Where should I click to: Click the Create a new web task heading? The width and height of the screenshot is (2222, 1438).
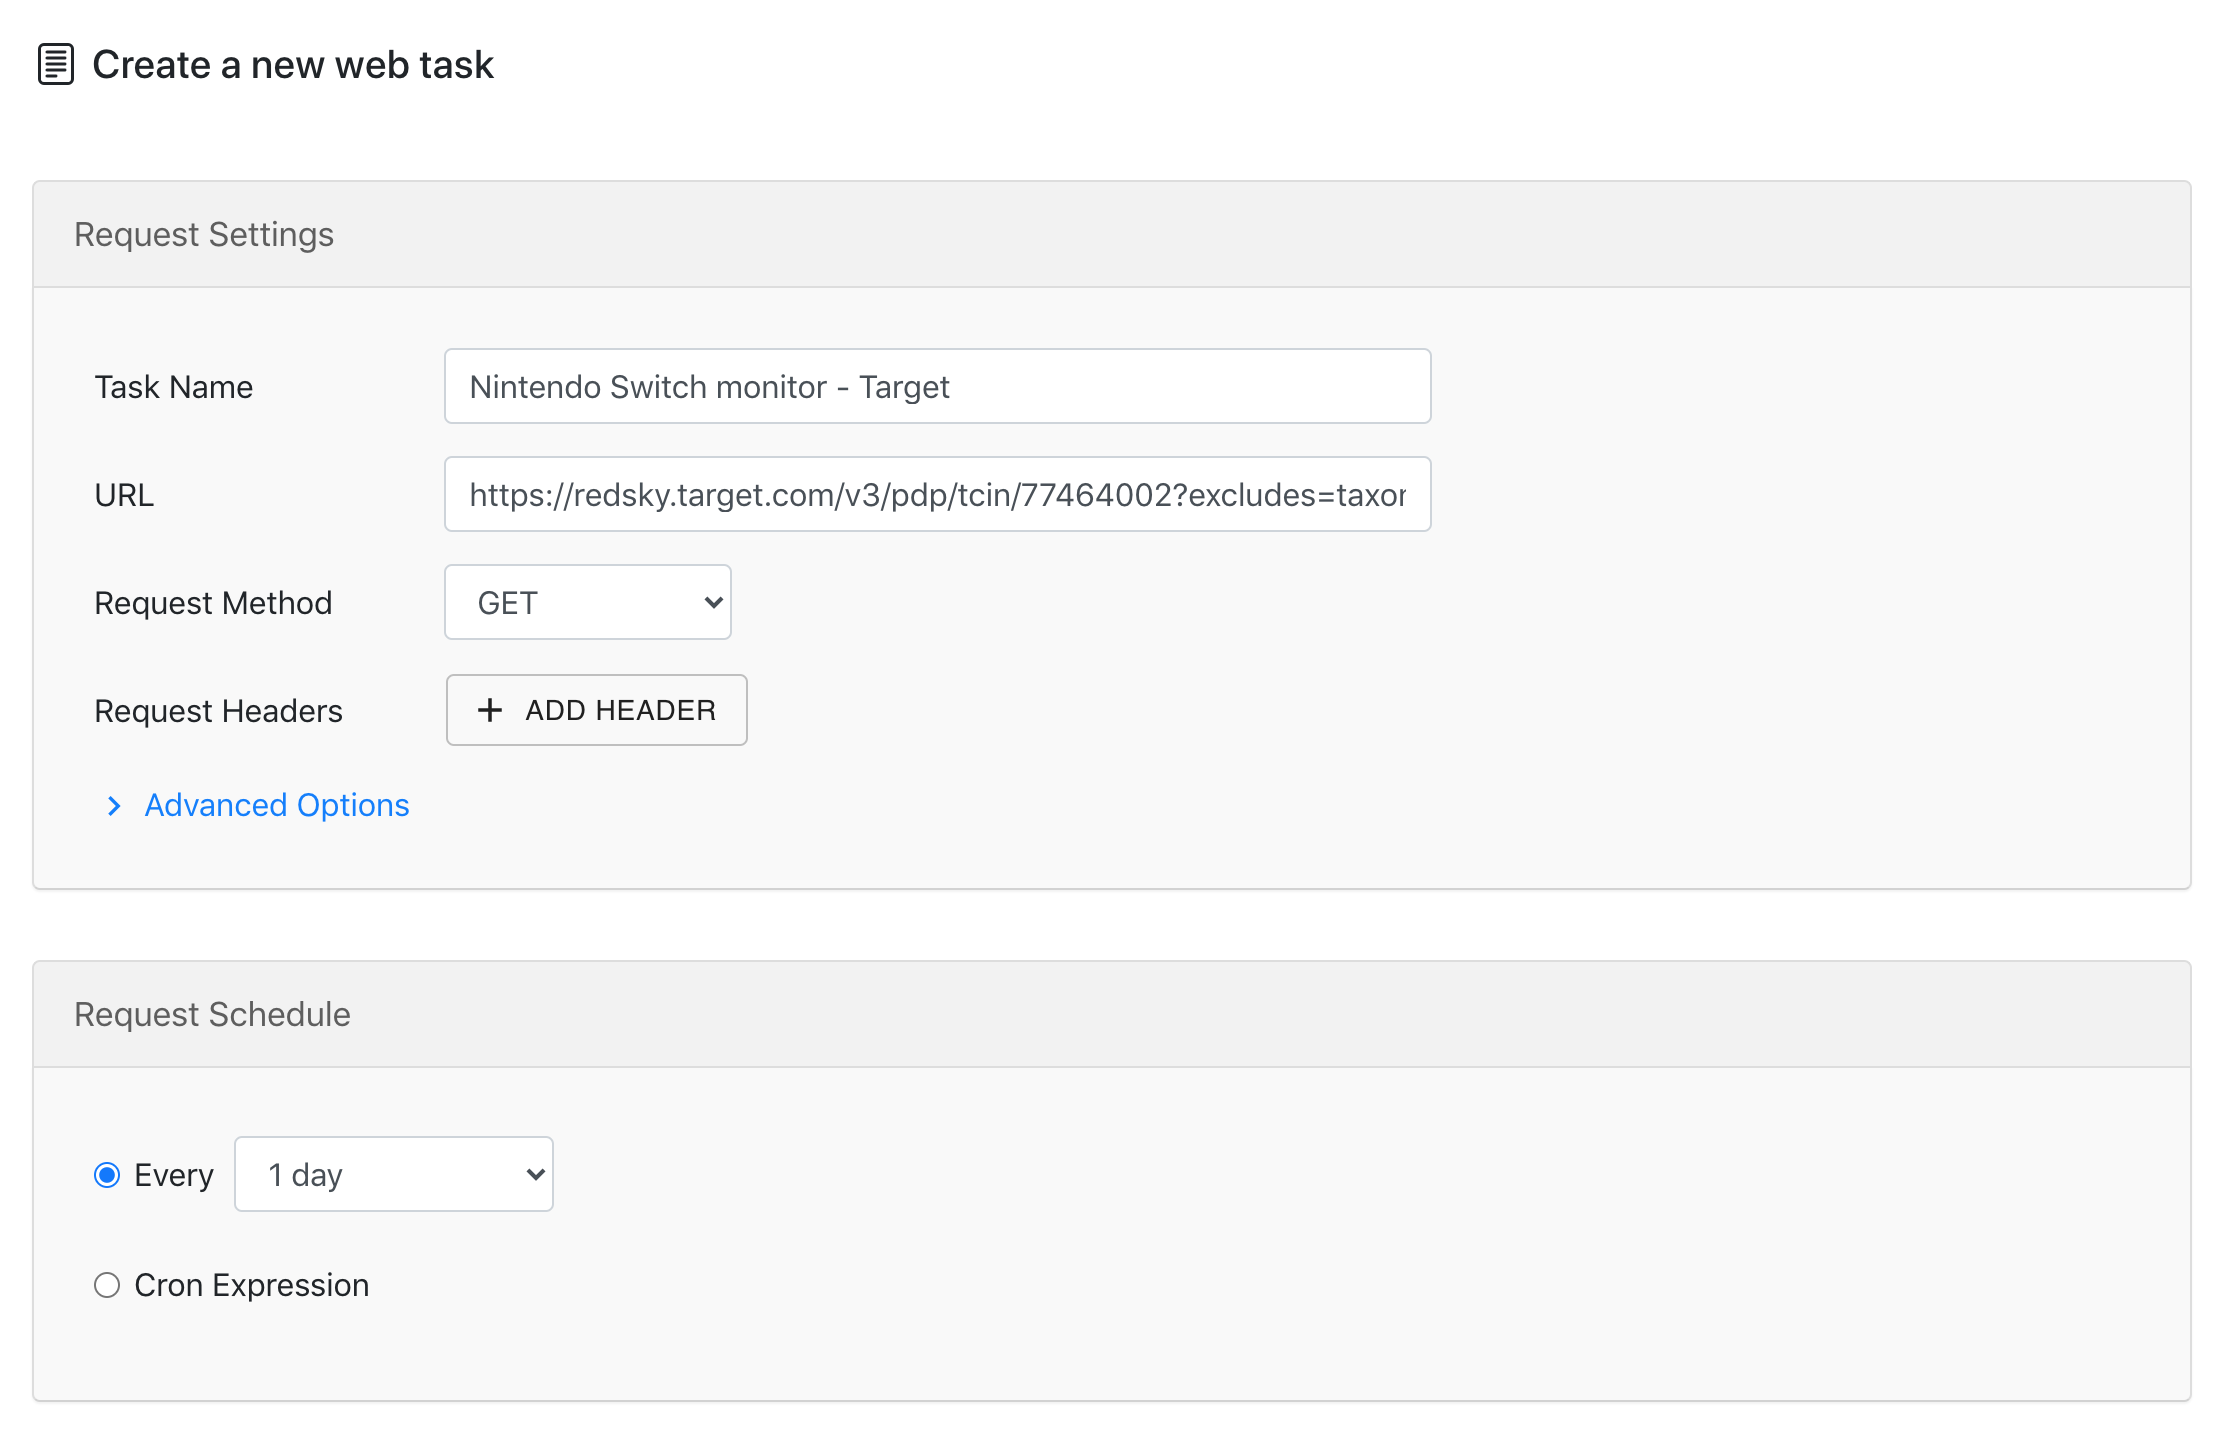(x=293, y=65)
